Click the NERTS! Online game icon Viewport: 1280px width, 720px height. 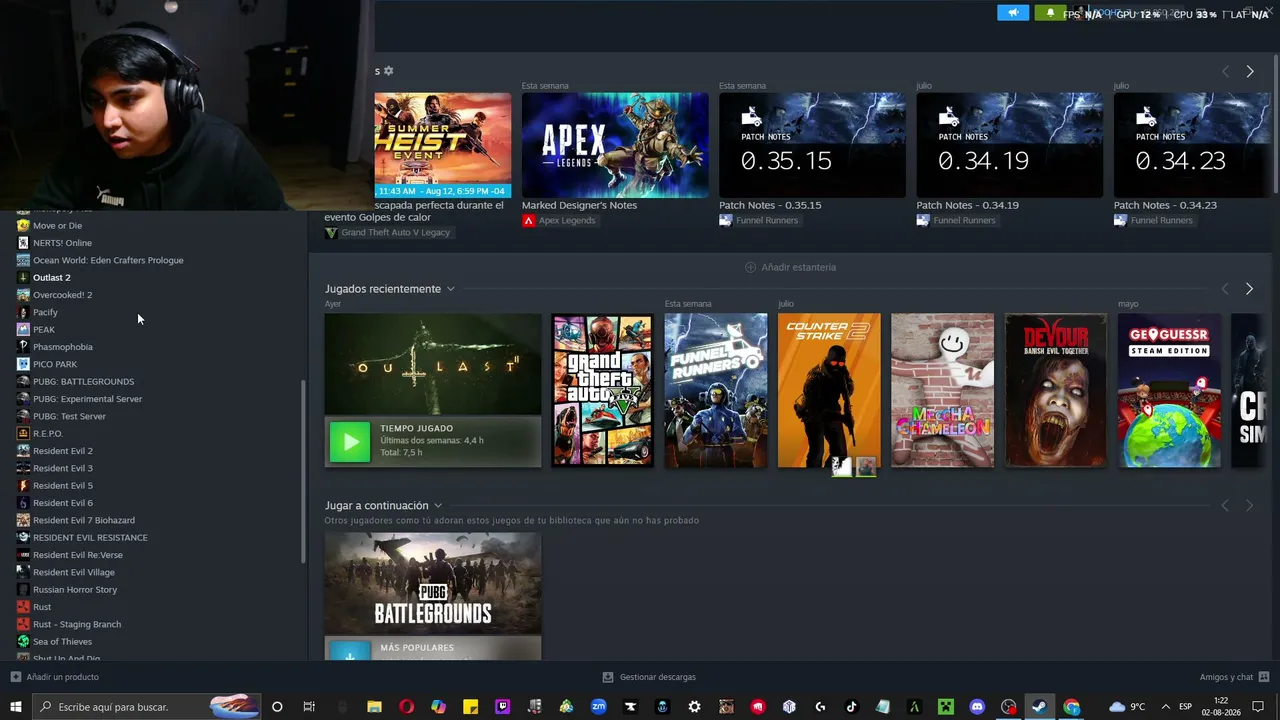(23, 243)
